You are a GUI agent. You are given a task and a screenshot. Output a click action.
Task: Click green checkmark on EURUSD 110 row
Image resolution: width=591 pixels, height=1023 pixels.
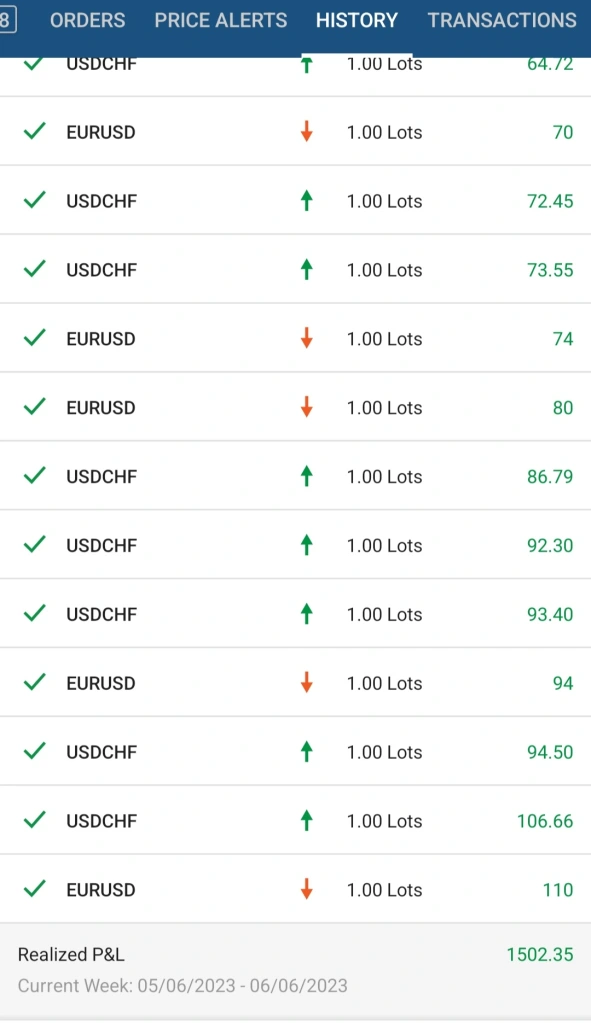35,889
